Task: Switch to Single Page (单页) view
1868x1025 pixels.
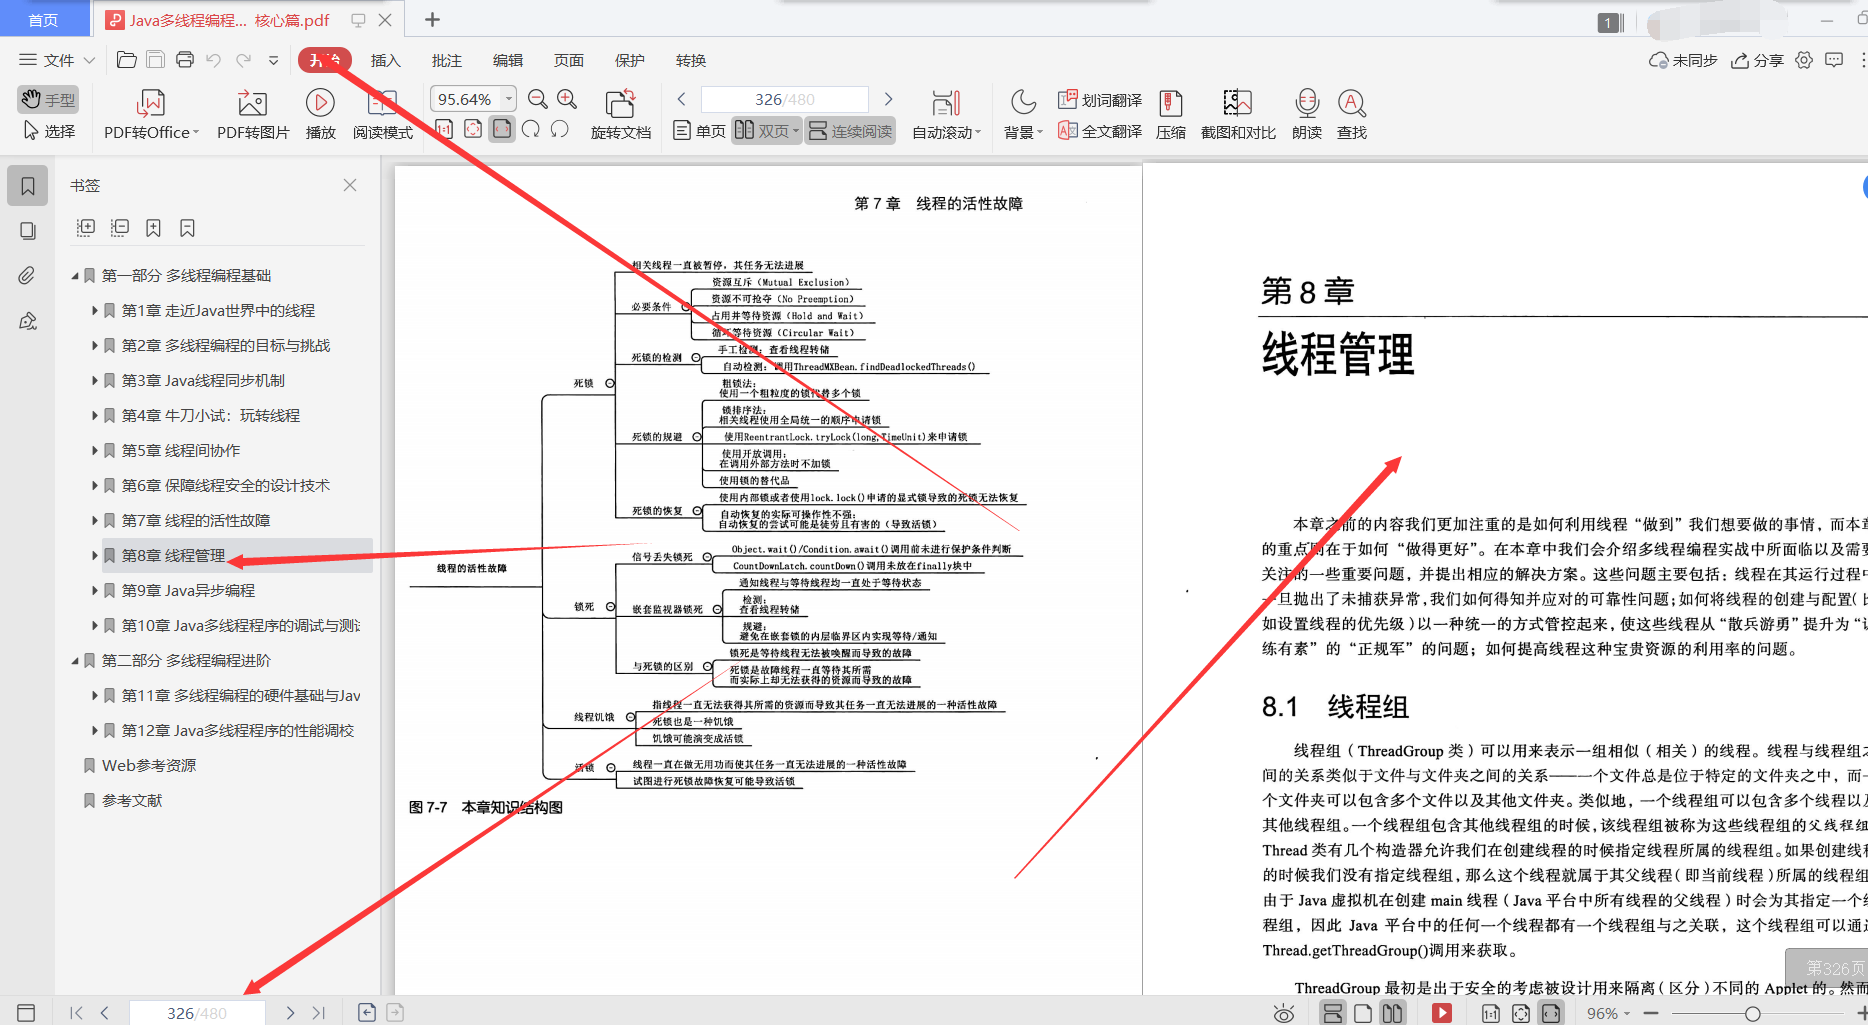Action: pyautogui.click(x=700, y=131)
